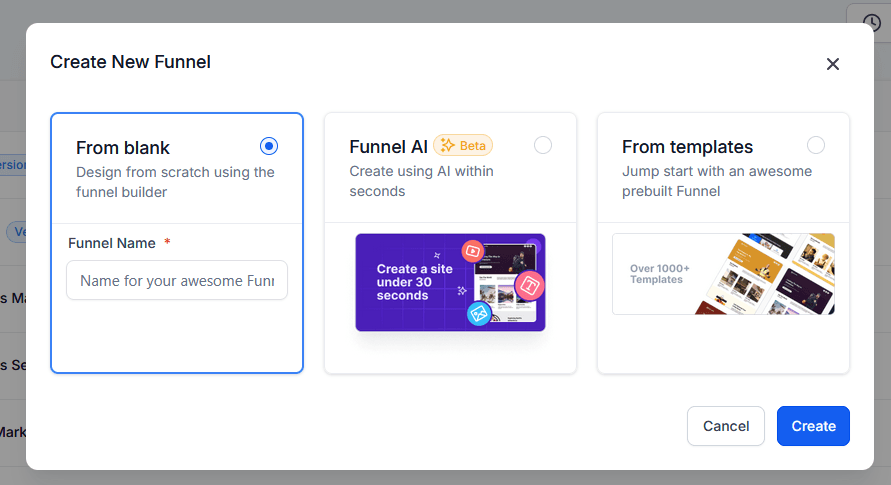Close the Create New Funnel dialog
The image size is (891, 485).
[832, 64]
